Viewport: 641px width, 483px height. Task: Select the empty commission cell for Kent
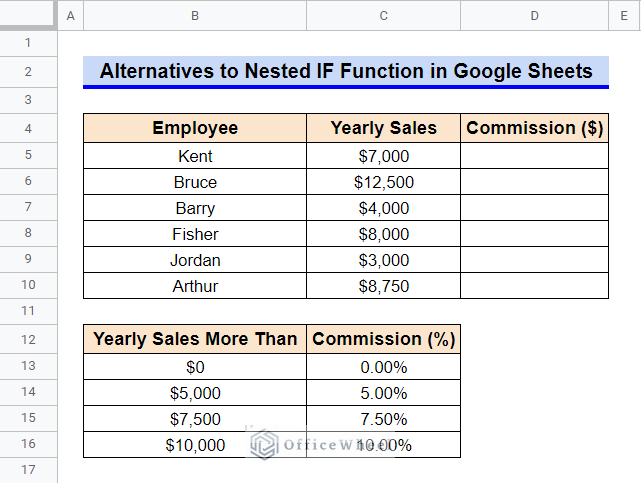coord(534,156)
